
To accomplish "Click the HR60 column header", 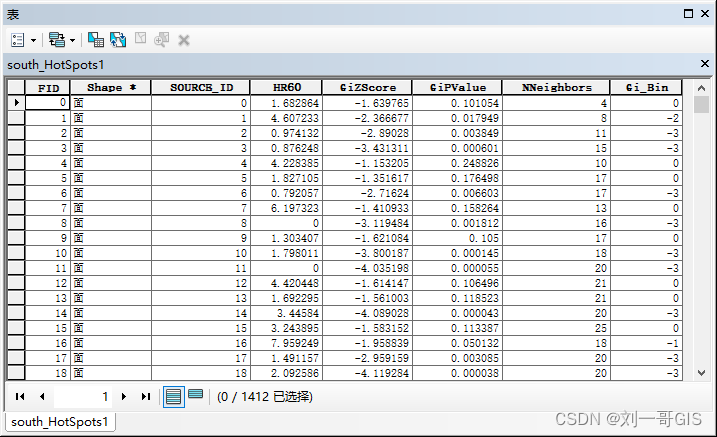I will [x=286, y=88].
